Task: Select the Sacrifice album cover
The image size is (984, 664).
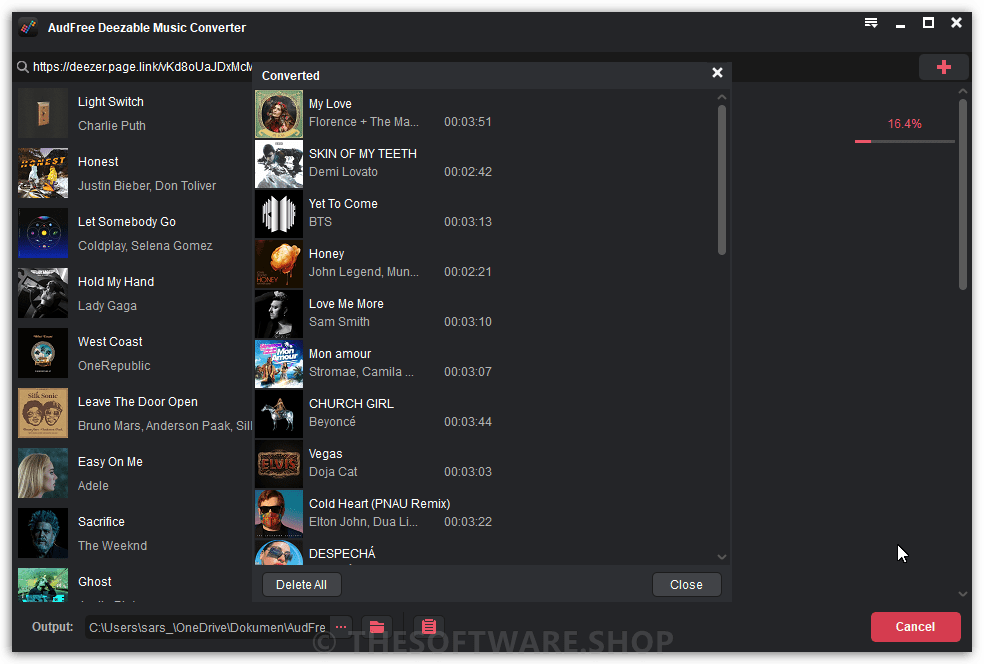Action: point(43,533)
